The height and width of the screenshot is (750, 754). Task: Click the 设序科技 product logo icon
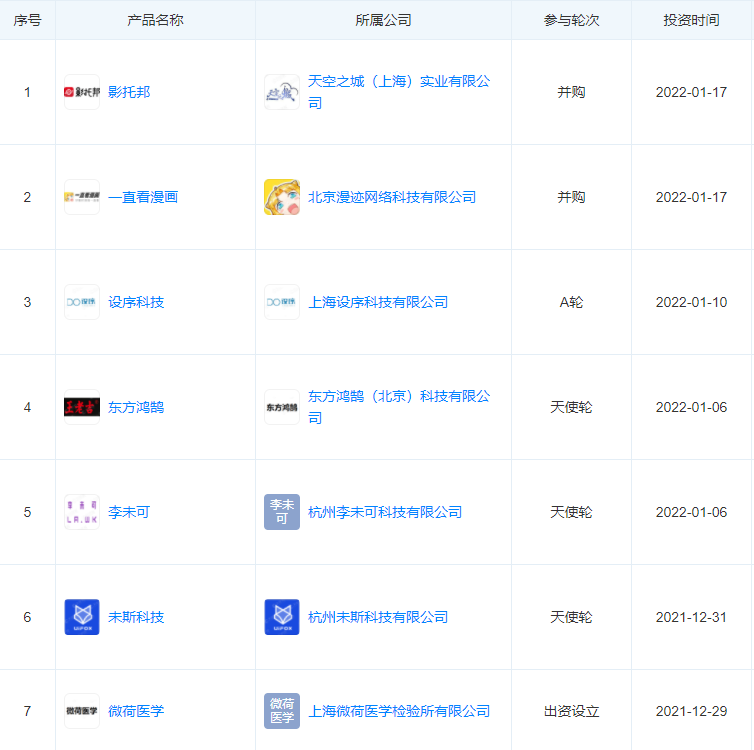click(x=82, y=302)
